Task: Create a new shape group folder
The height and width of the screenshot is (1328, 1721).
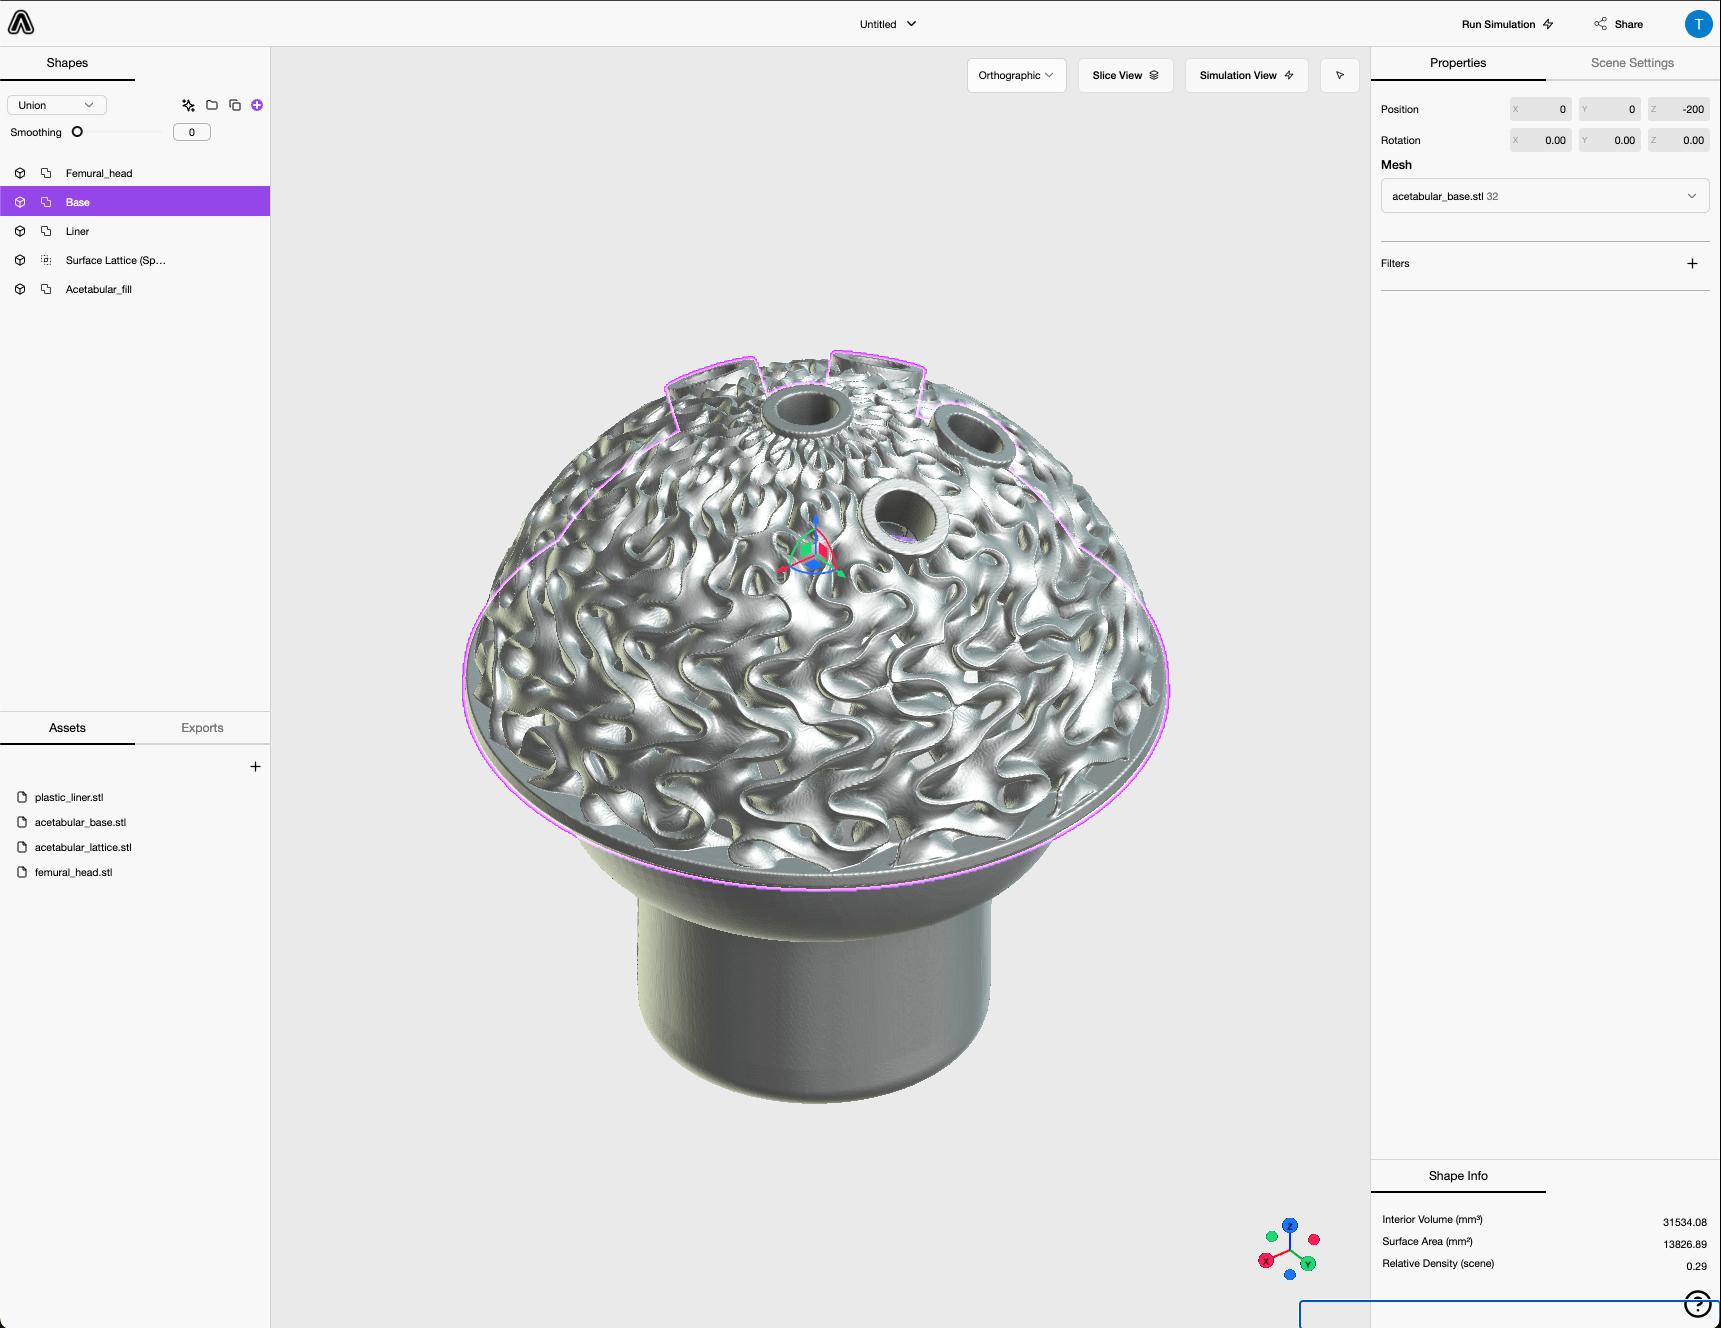Action: [x=212, y=105]
